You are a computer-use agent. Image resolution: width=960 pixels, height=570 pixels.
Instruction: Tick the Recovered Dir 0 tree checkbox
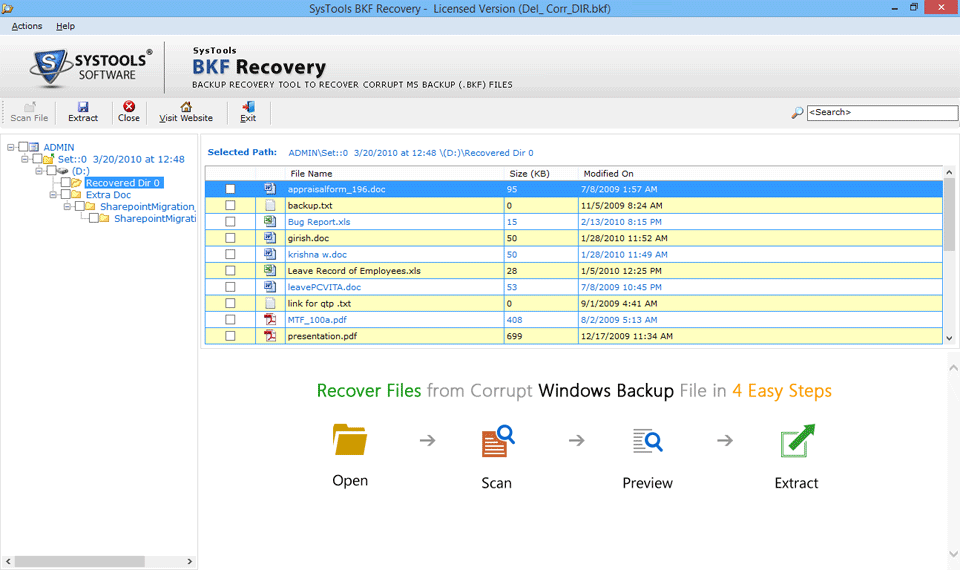tap(66, 182)
